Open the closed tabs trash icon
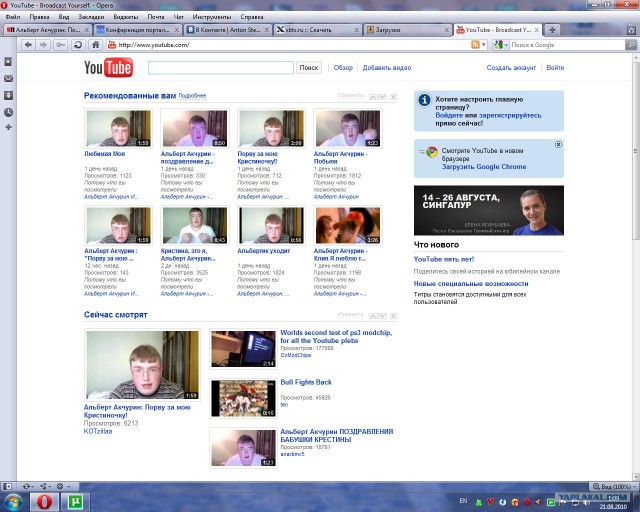 pyautogui.click(x=631, y=30)
